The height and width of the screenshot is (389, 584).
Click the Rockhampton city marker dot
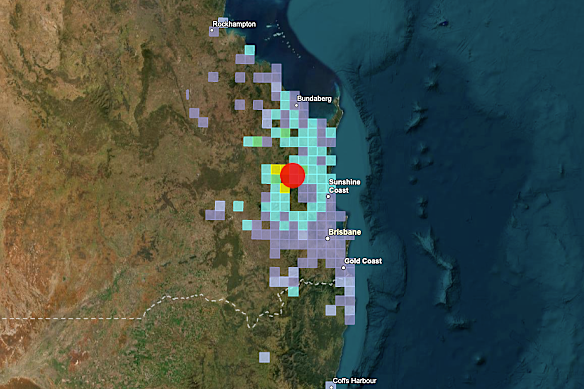[x=212, y=30]
